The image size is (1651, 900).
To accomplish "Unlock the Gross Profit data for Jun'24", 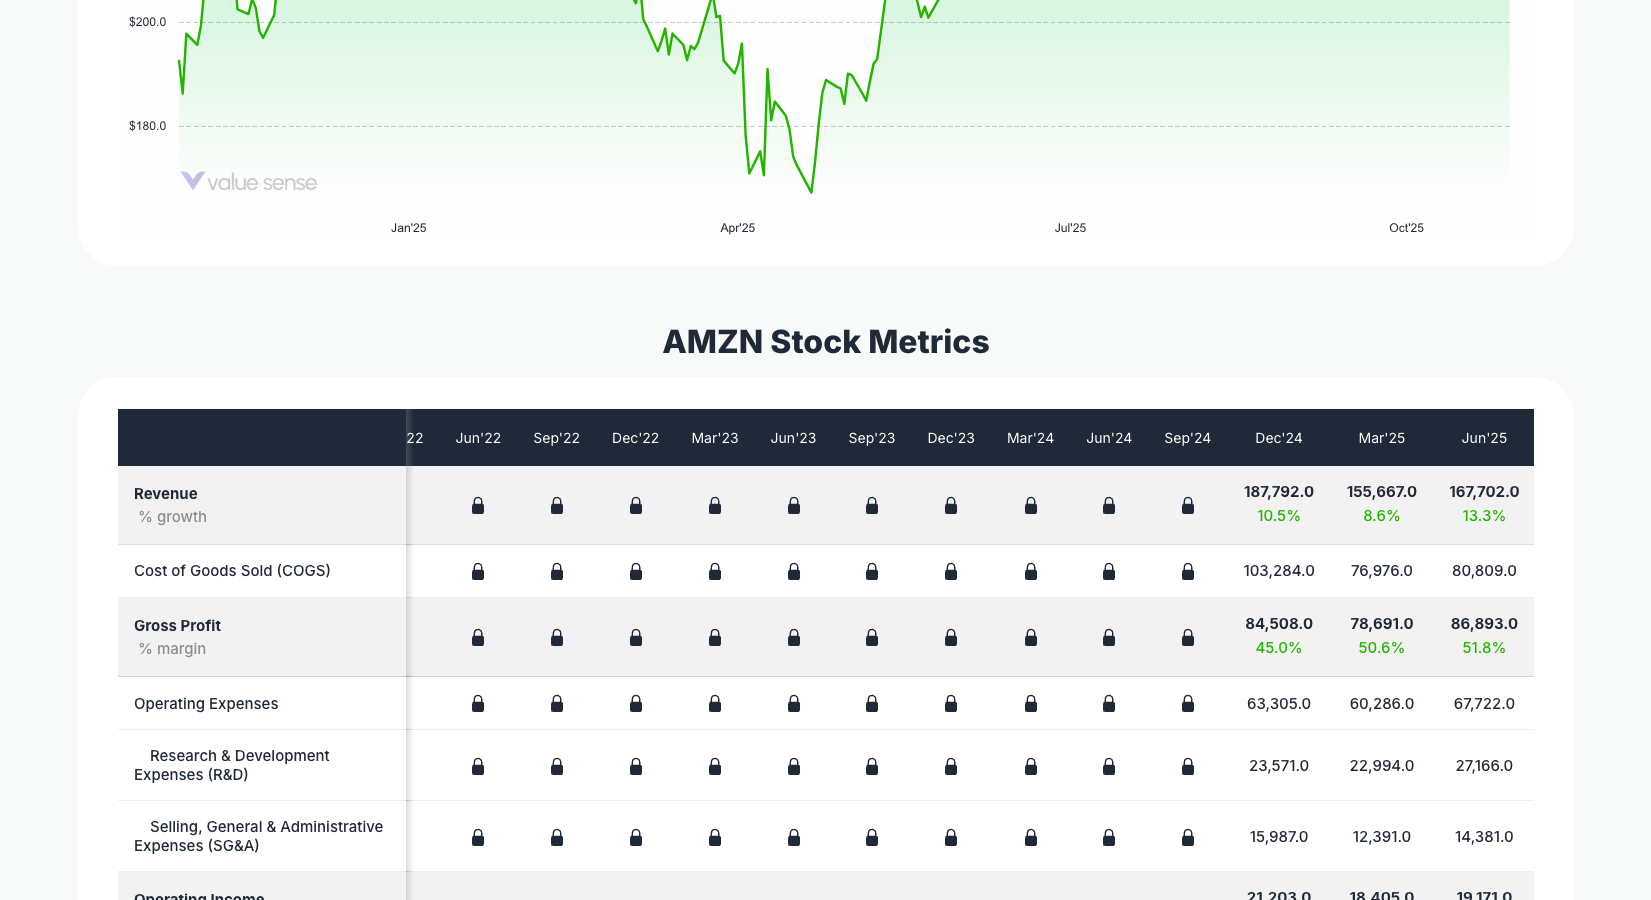I will tap(1109, 638).
